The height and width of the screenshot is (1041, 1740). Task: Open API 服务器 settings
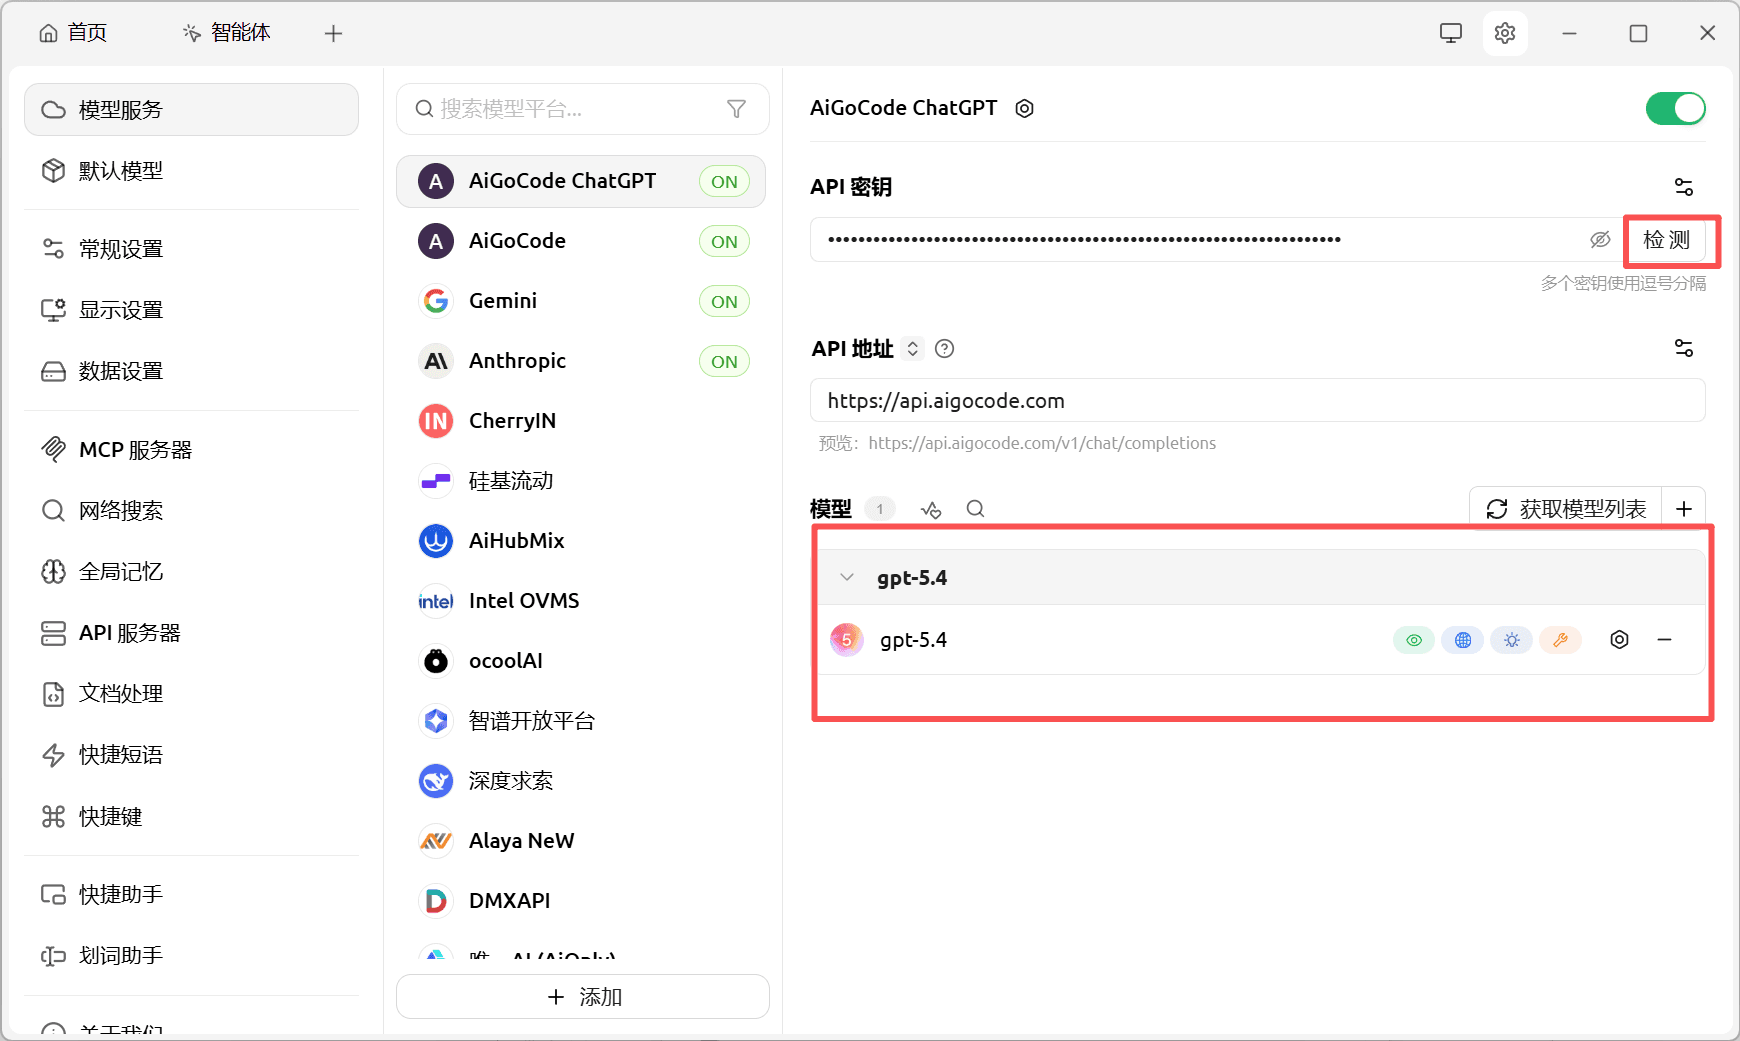(x=191, y=633)
